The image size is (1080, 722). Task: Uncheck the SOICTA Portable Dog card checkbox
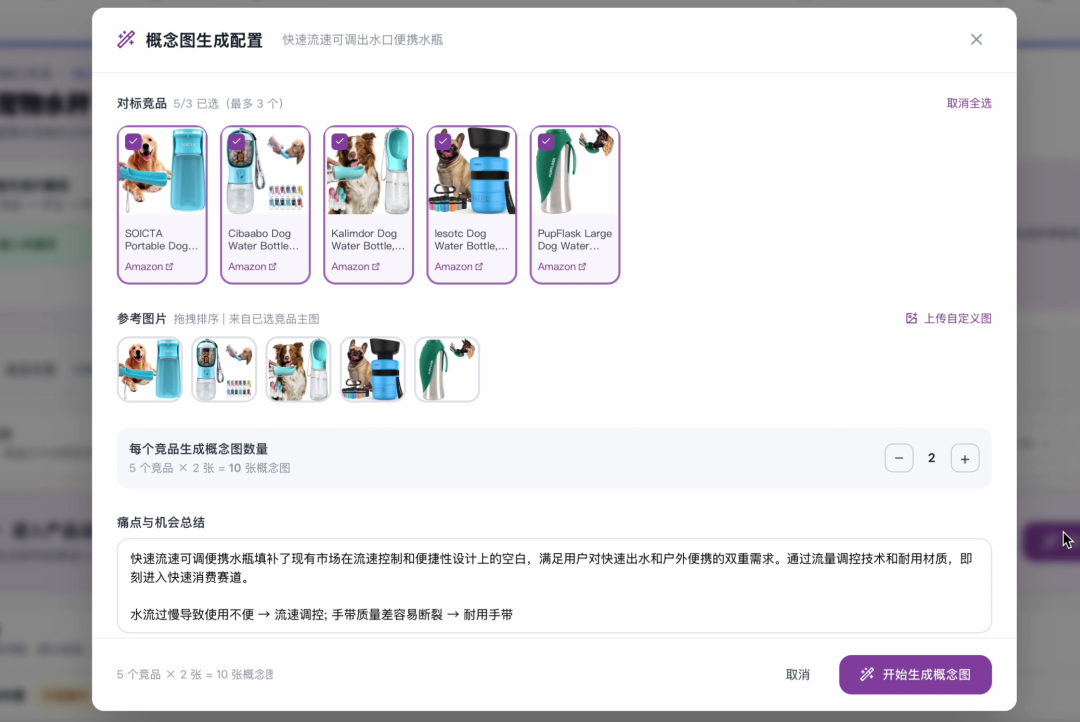point(134,141)
